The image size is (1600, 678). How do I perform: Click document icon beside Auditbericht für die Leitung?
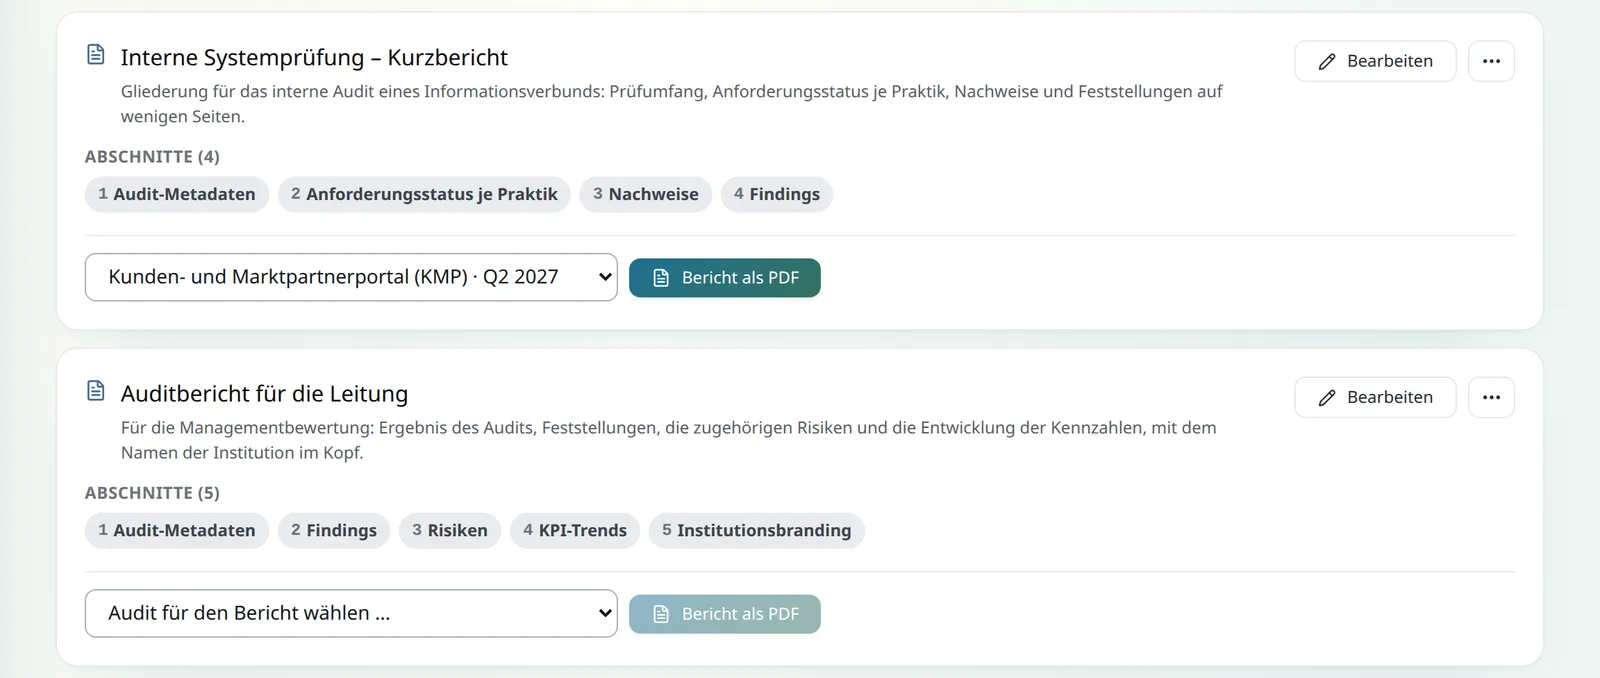(96, 390)
